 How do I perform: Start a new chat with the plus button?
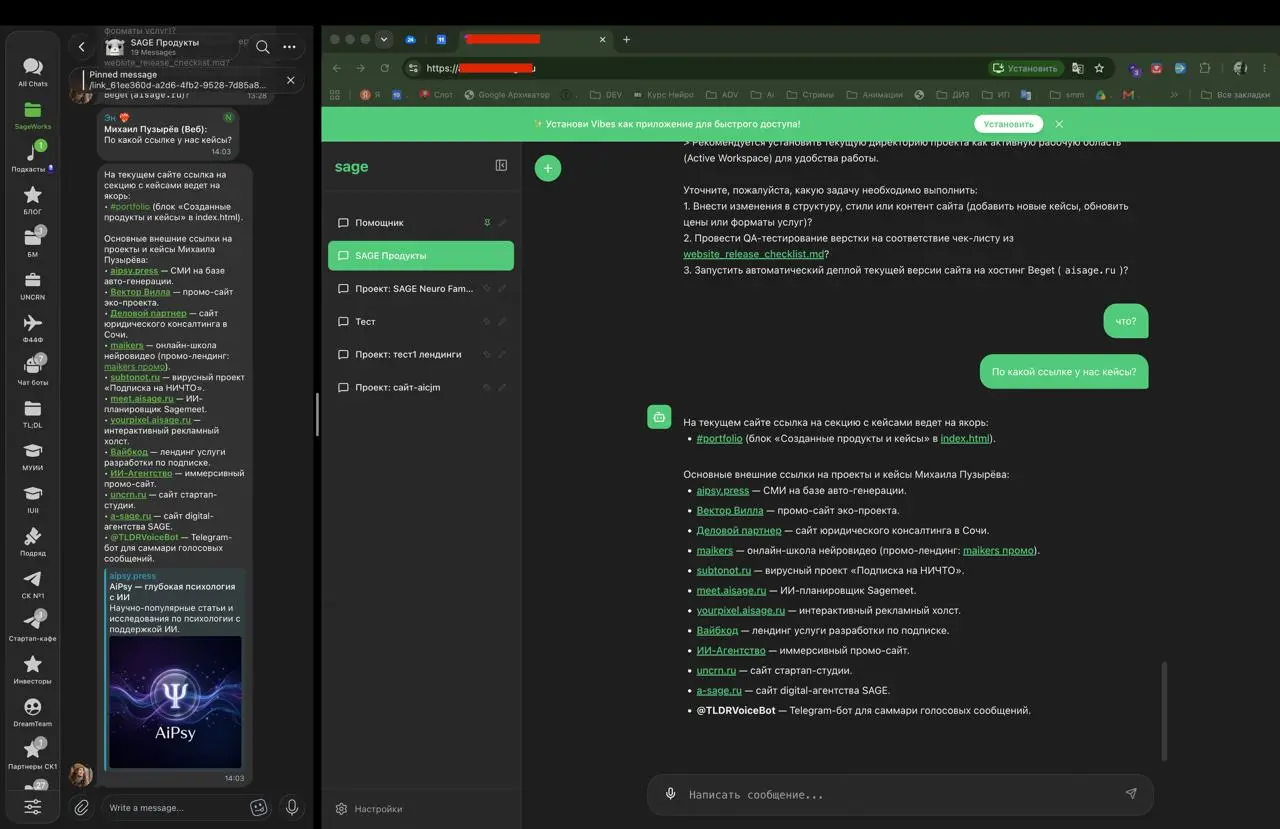(x=548, y=168)
